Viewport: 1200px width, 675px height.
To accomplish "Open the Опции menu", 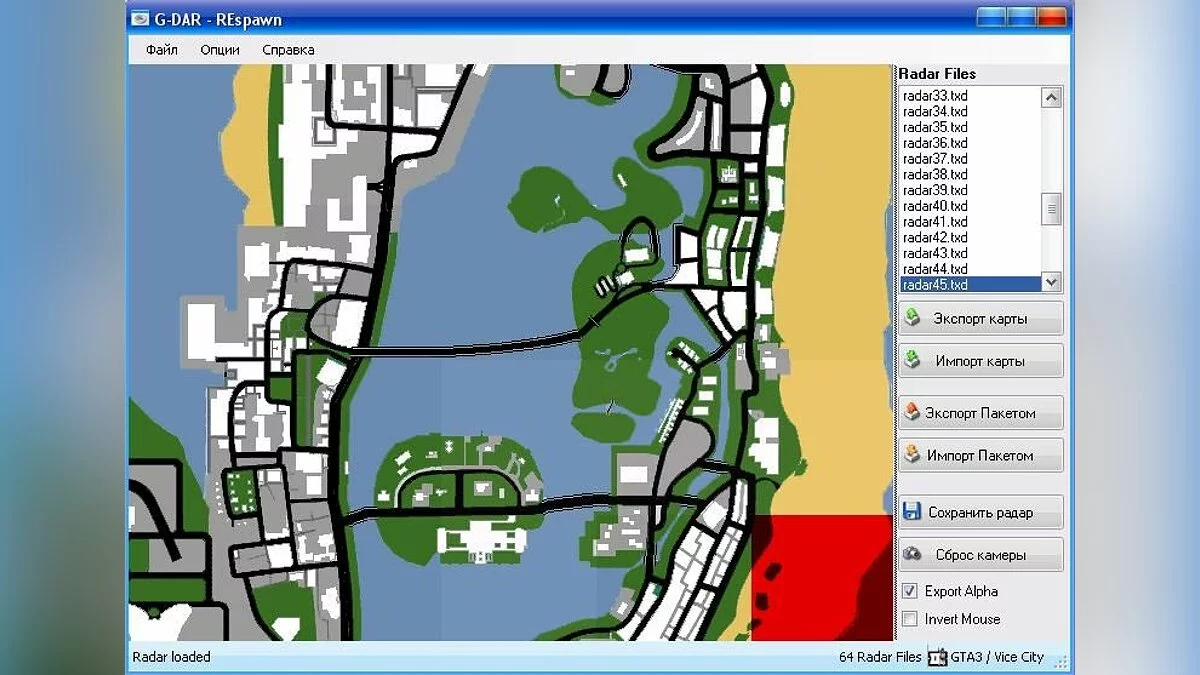I will (220, 49).
